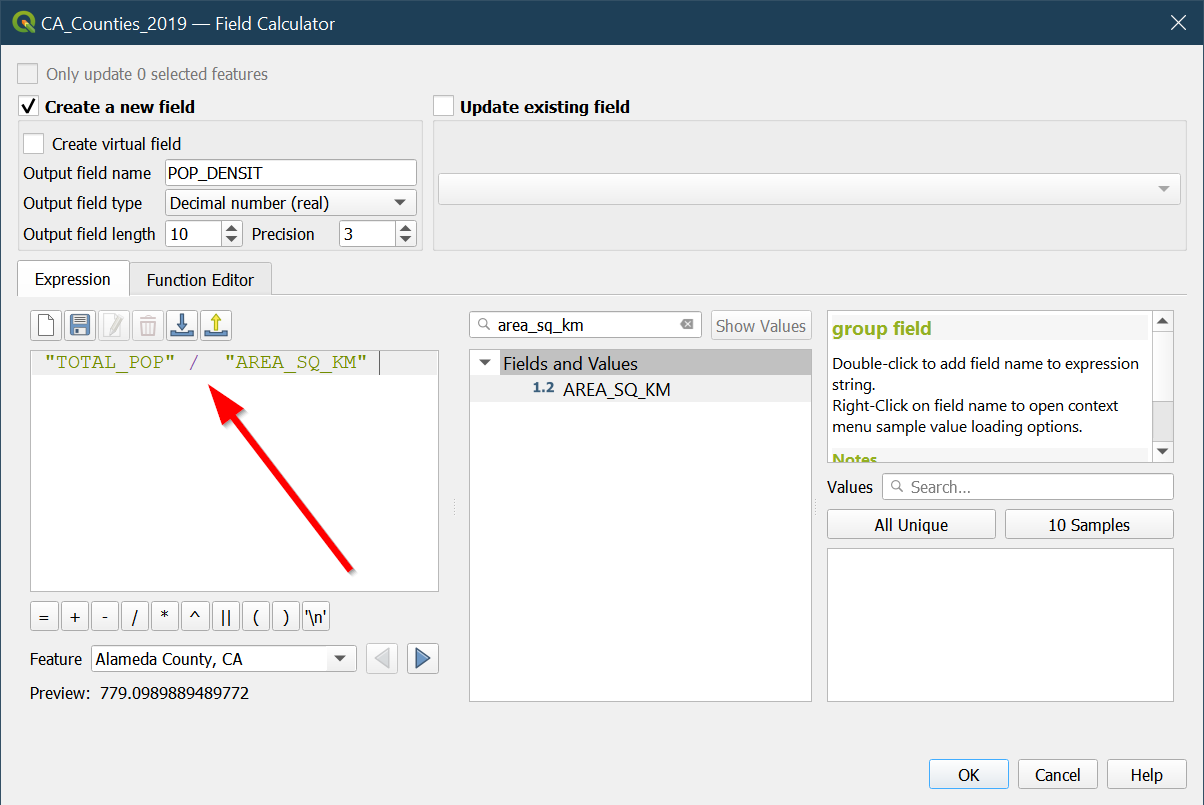Go to next feature preview arrow
The height and width of the screenshot is (805, 1204).
423,659
